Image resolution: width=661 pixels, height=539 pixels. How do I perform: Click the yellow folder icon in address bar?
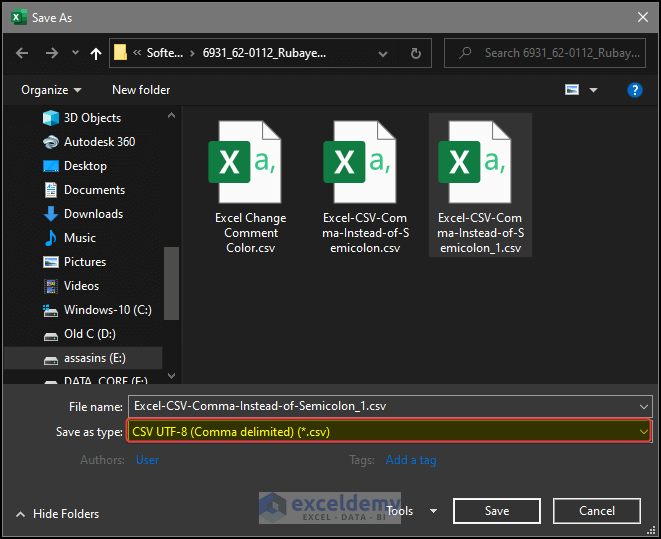pos(121,53)
